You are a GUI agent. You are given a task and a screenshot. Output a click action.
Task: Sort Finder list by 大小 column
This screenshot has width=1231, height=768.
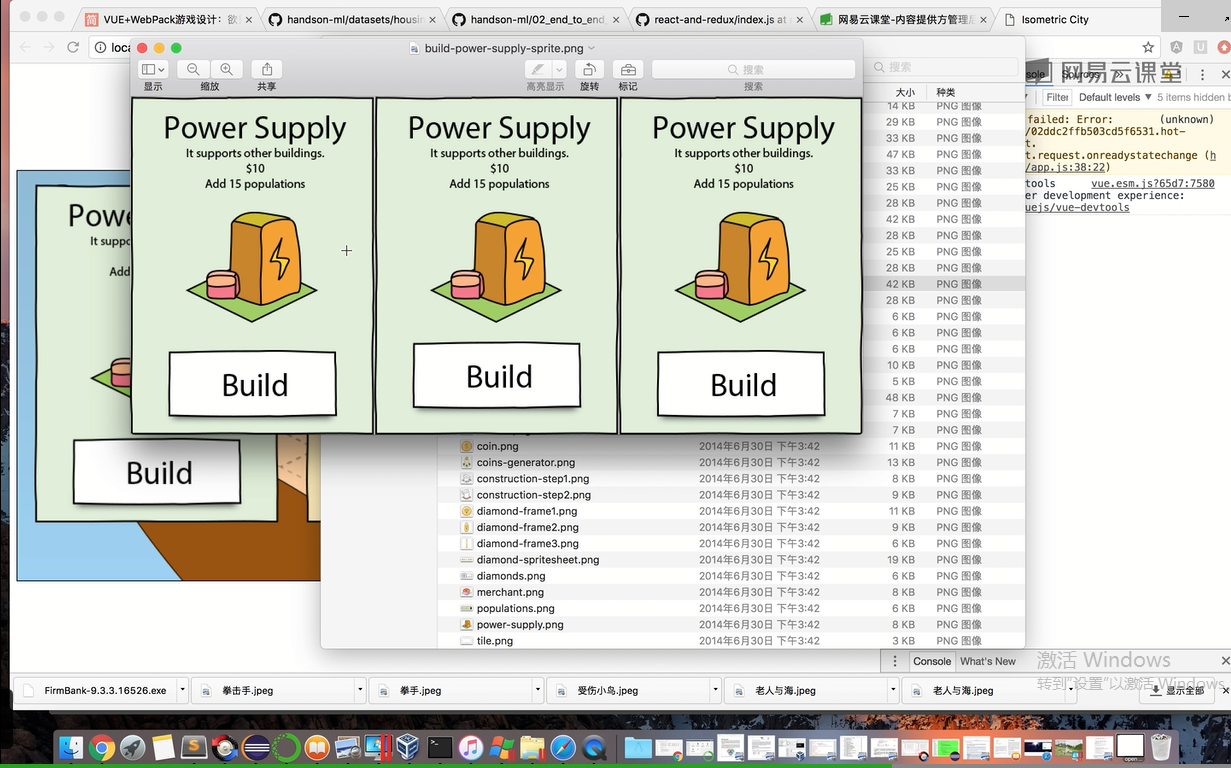(x=905, y=92)
